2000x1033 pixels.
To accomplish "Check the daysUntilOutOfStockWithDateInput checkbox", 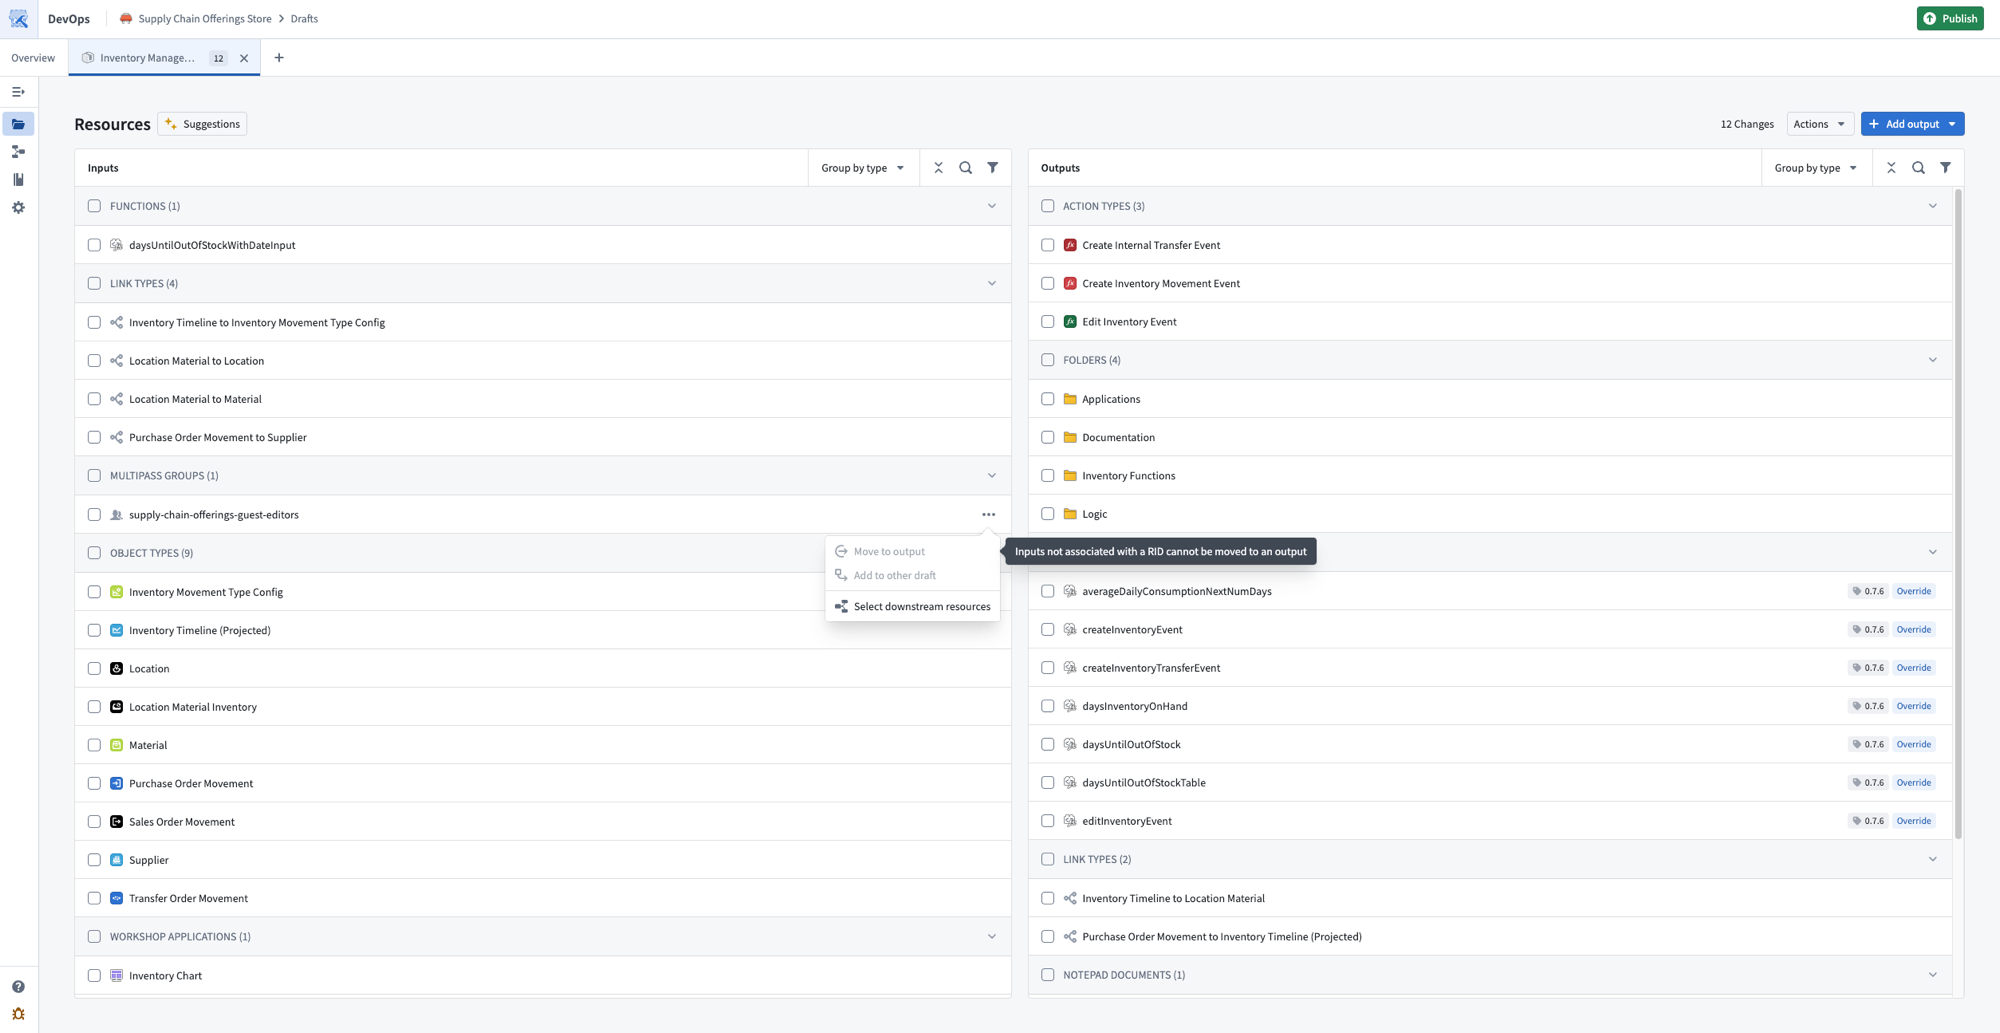I will pos(94,245).
